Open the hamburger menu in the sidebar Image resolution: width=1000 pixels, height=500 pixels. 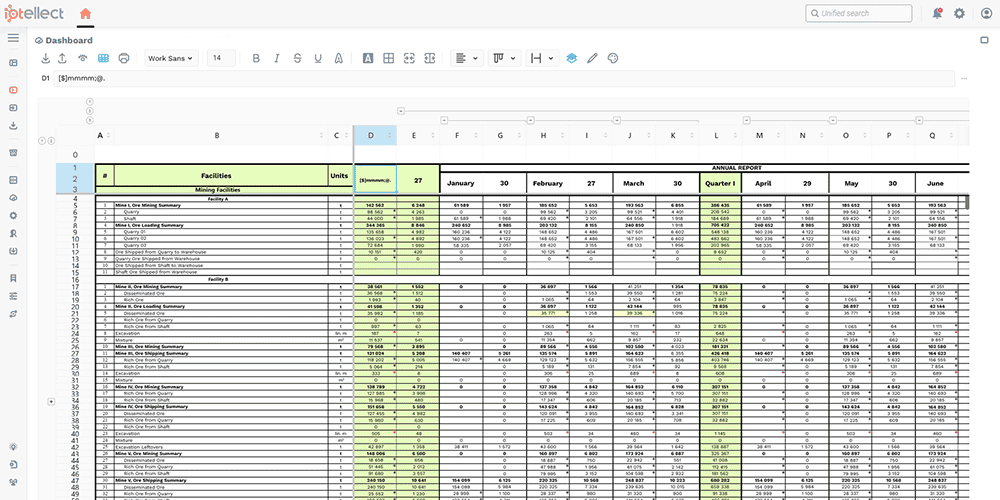pos(13,38)
